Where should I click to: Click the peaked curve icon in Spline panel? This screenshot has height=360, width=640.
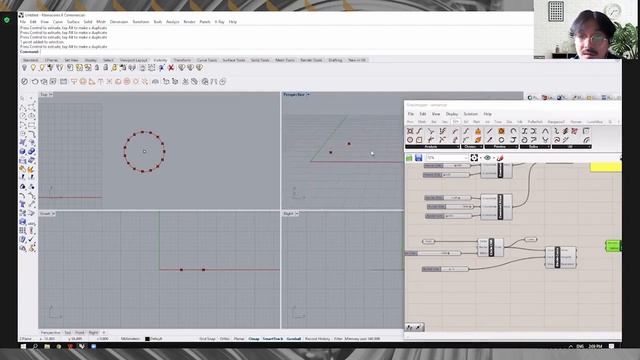[545, 131]
